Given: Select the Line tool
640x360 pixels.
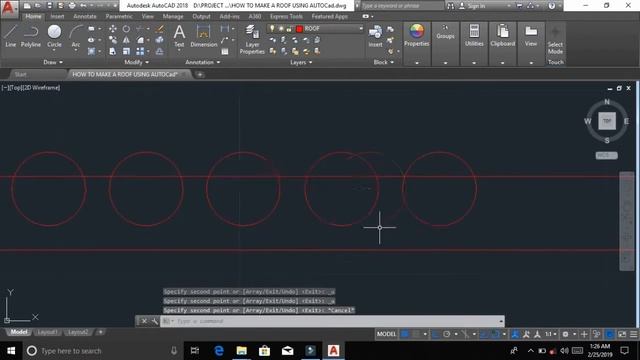Looking at the screenshot, I should 11,36.
